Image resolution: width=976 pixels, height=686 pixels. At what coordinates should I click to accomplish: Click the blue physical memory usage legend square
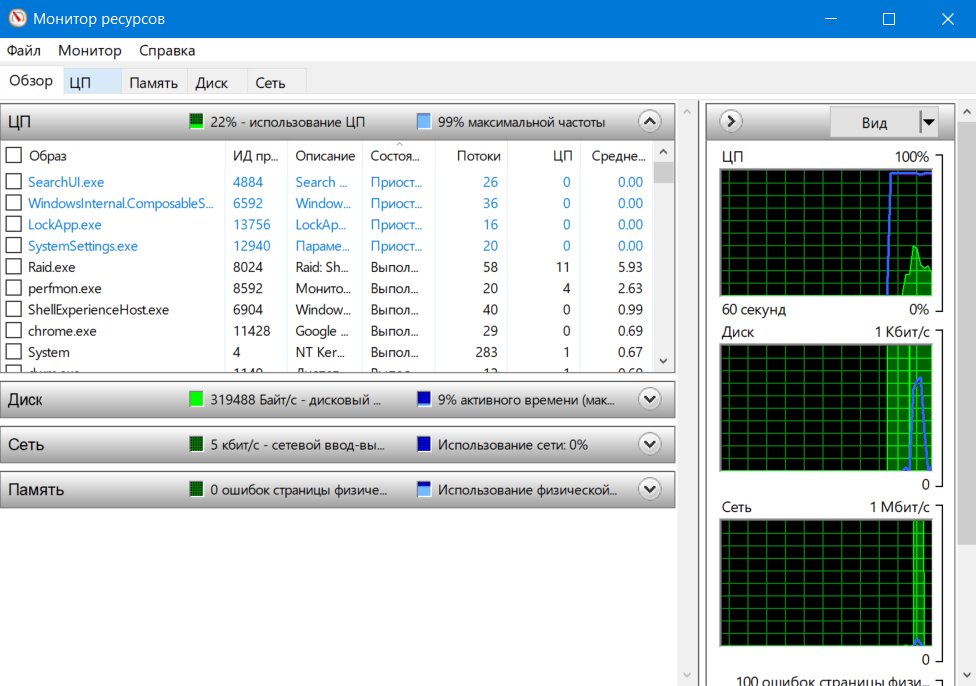pyautogui.click(x=424, y=489)
